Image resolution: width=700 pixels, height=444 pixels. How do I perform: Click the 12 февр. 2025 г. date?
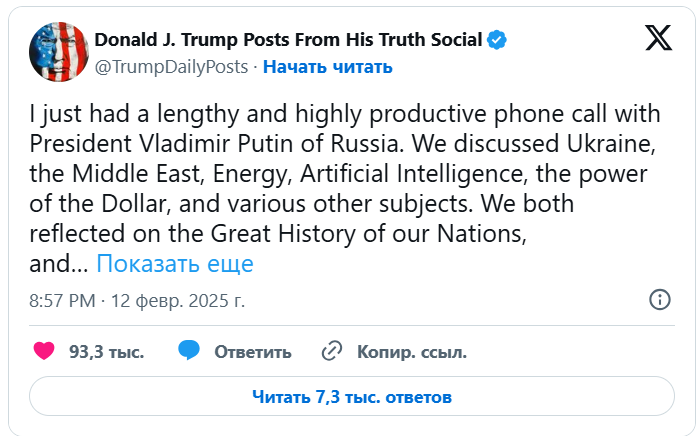[x=178, y=300]
